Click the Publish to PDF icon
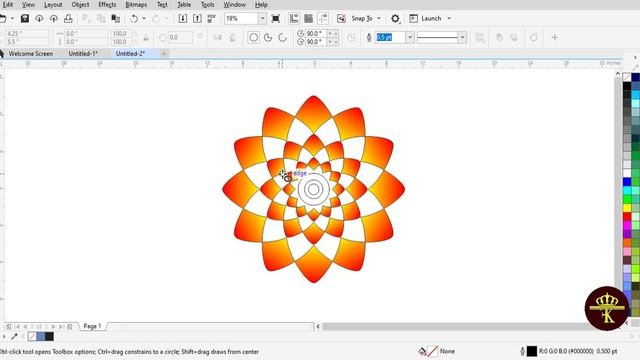The image size is (640, 360). tap(211, 18)
